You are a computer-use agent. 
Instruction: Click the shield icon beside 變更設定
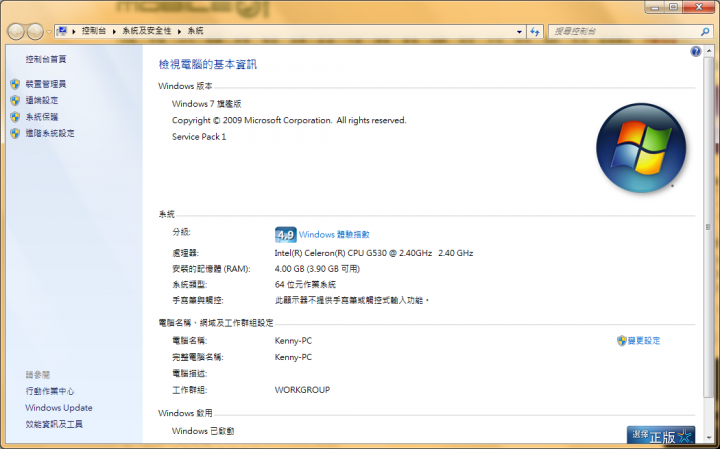(622, 341)
